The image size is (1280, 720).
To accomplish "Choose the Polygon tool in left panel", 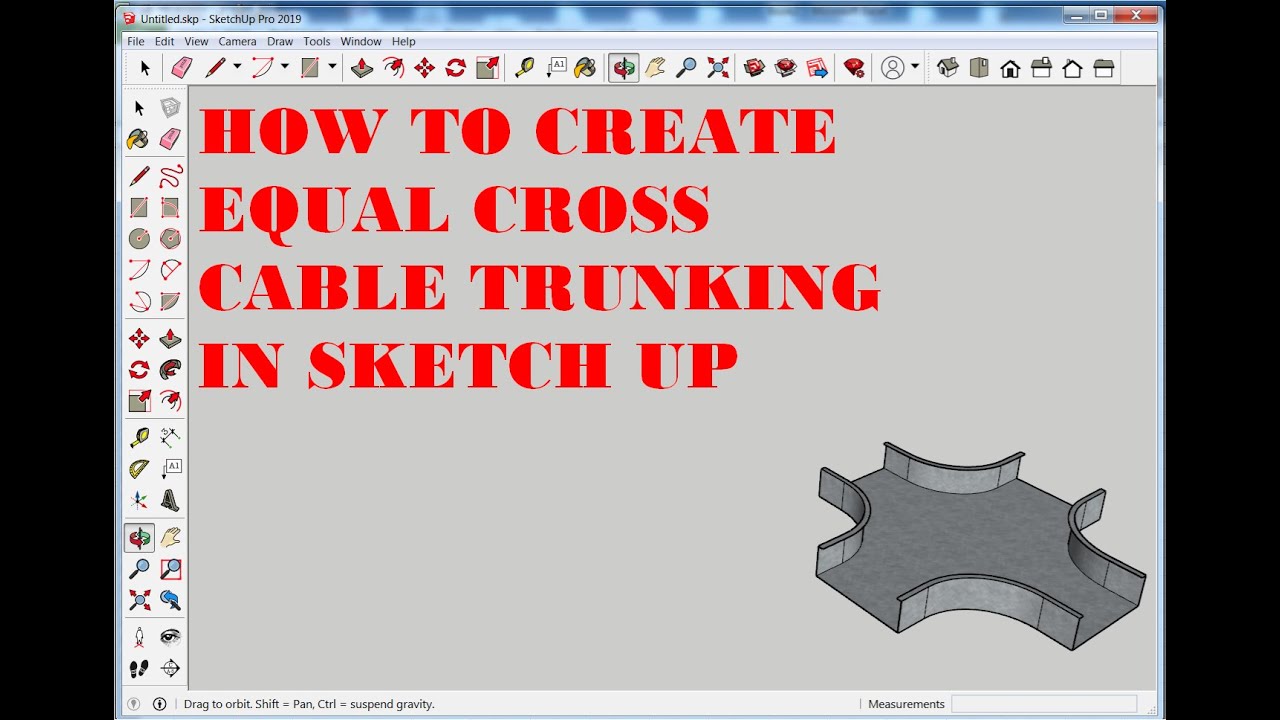I will [170, 239].
